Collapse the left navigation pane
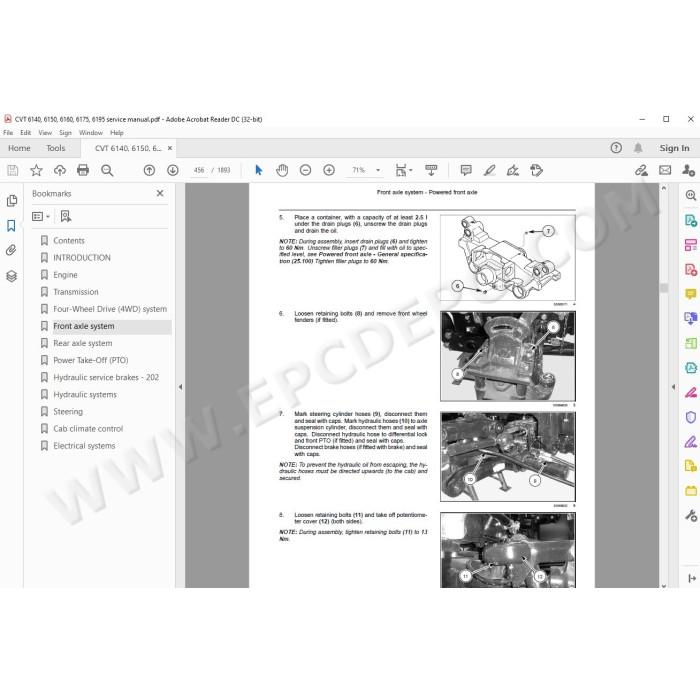 (180, 387)
